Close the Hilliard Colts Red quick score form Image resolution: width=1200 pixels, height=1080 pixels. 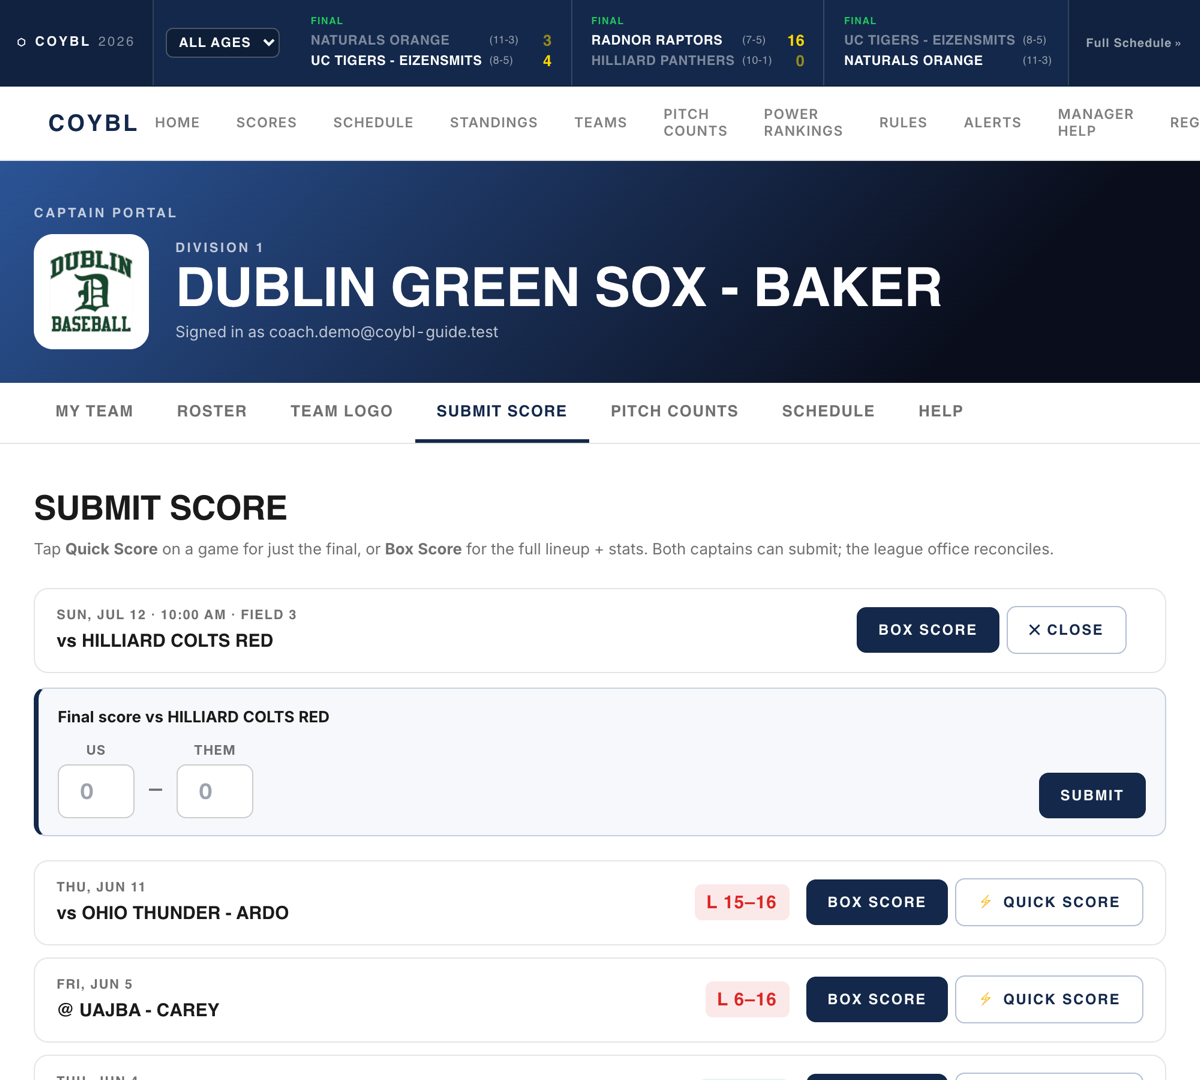click(x=1066, y=630)
